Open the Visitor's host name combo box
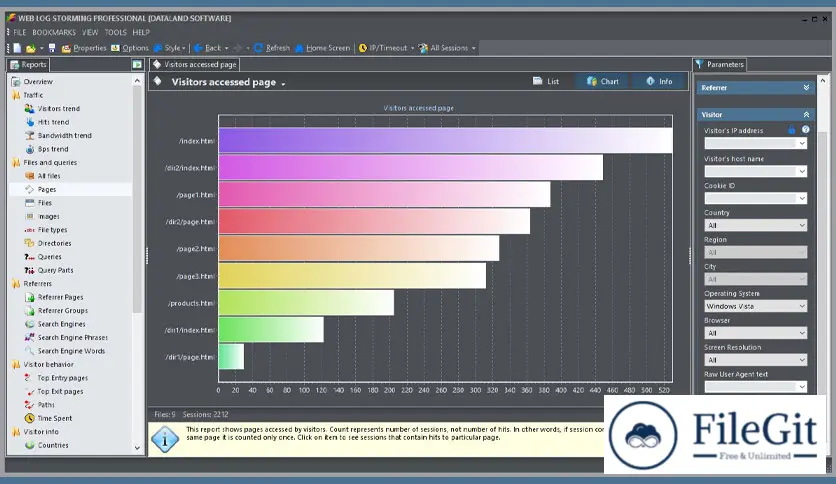This screenshot has width=836, height=484. click(x=755, y=171)
